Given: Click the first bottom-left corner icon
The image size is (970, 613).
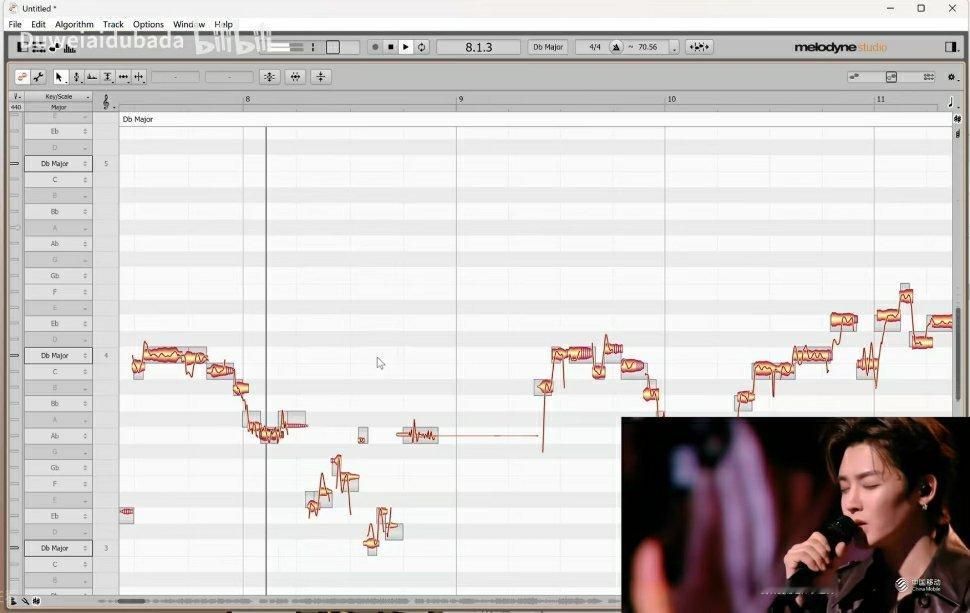Looking at the screenshot, I should coord(14,601).
